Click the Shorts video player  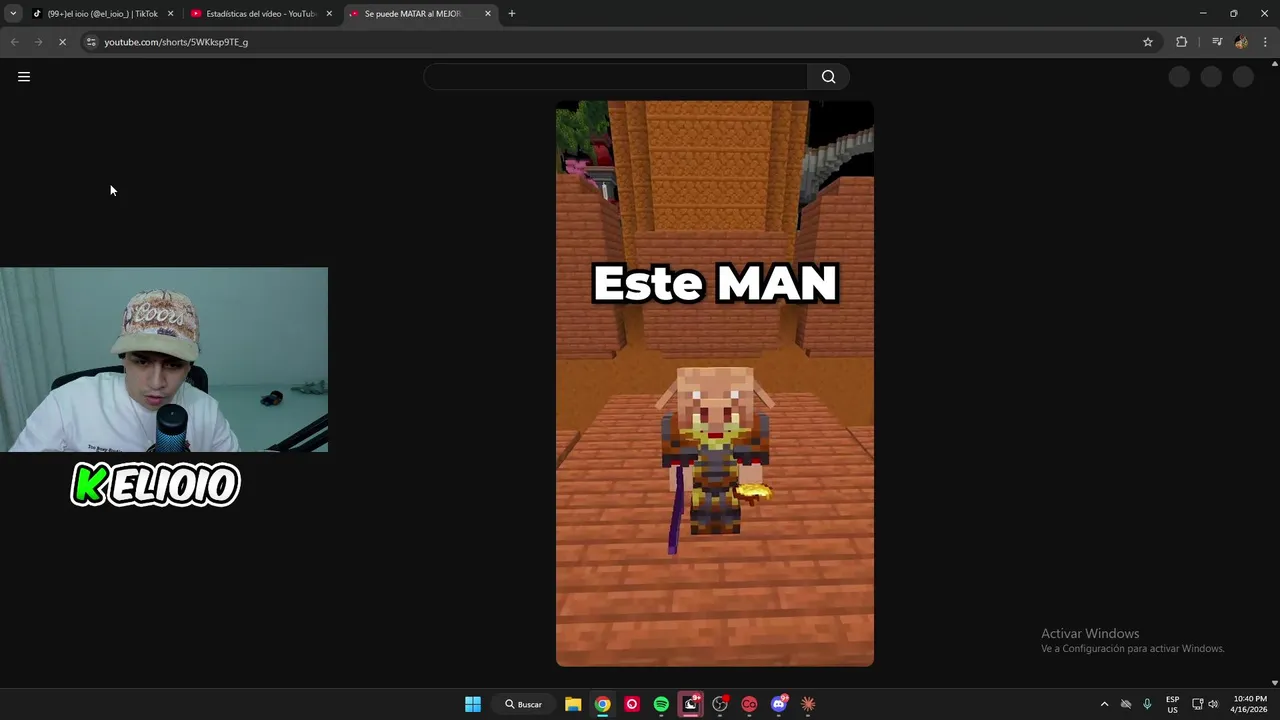pos(715,383)
